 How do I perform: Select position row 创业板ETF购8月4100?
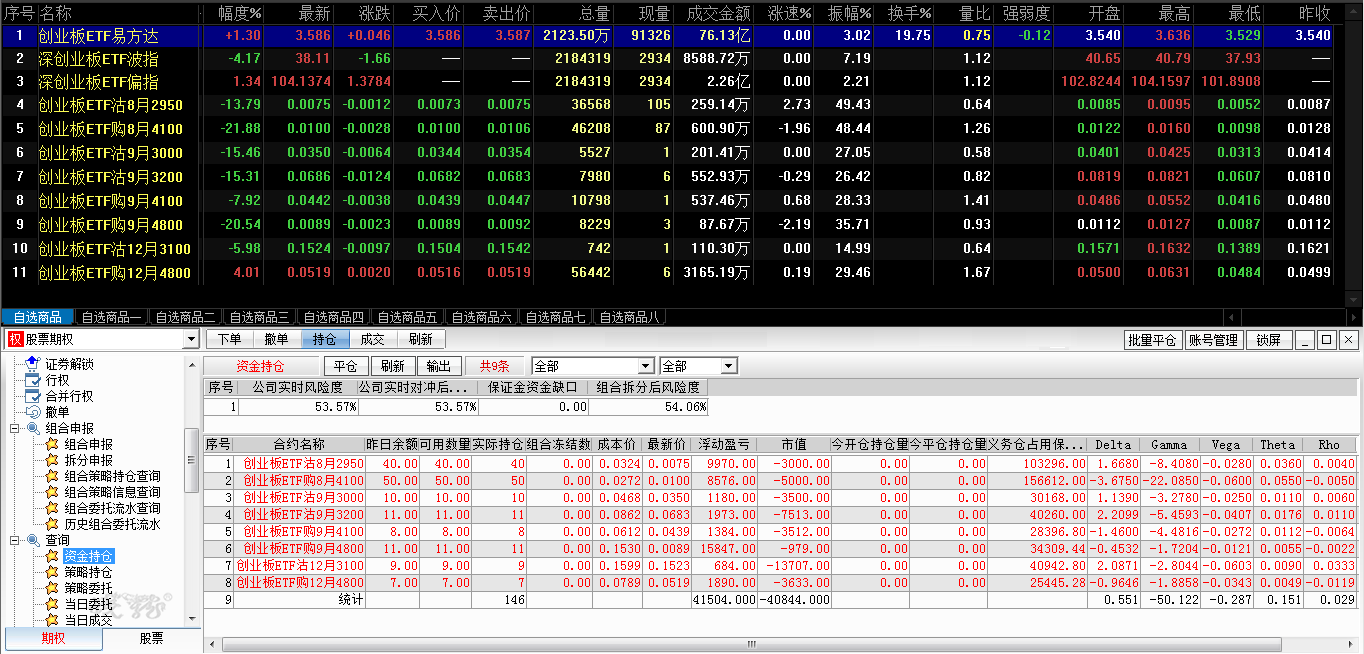tap(780, 480)
